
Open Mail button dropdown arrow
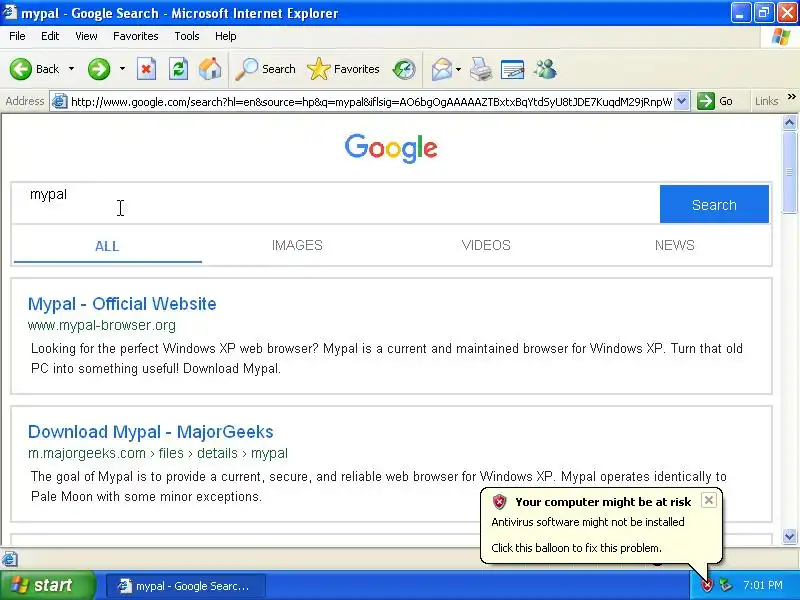tap(458, 69)
